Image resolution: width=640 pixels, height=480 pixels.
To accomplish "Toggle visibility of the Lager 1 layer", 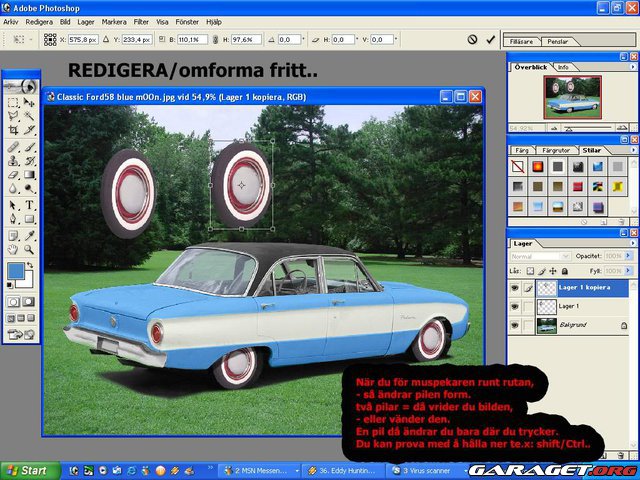I will 515,305.
